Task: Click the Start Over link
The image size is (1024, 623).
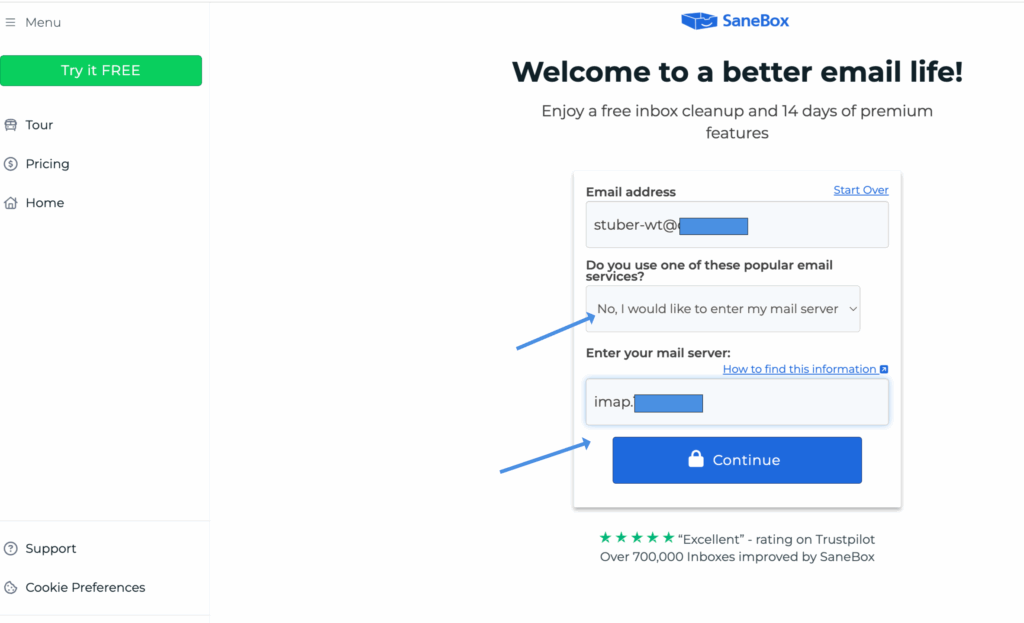Action: 860,190
